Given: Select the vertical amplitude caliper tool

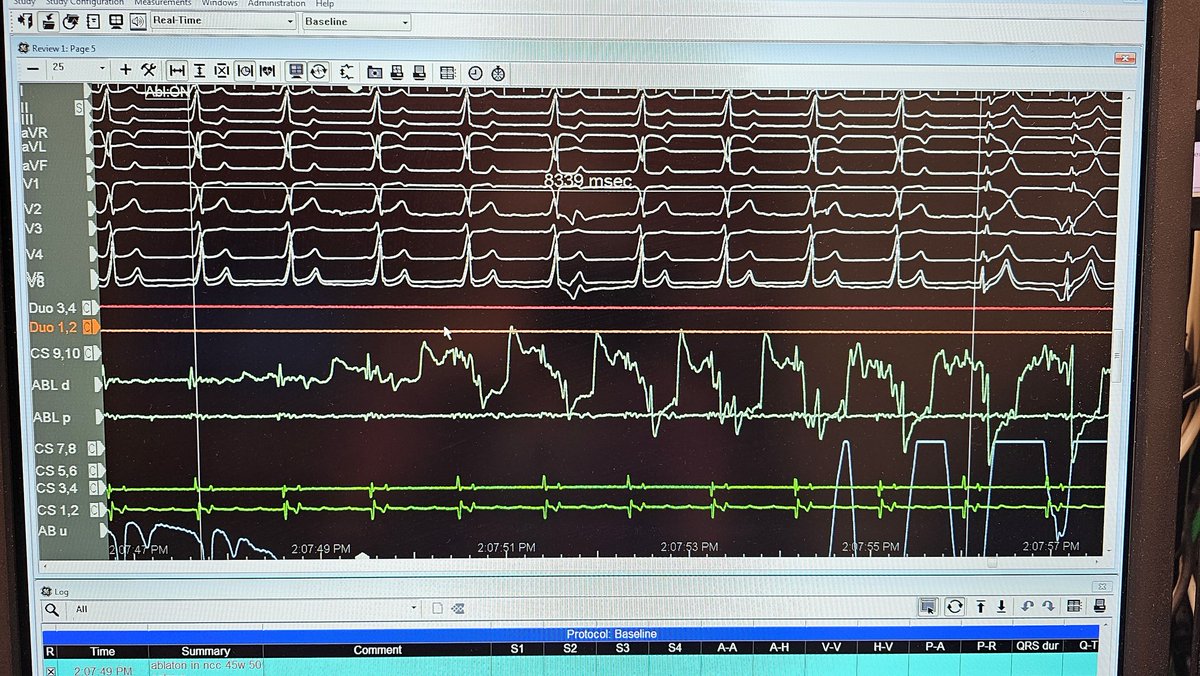Looking at the screenshot, I should [199, 71].
